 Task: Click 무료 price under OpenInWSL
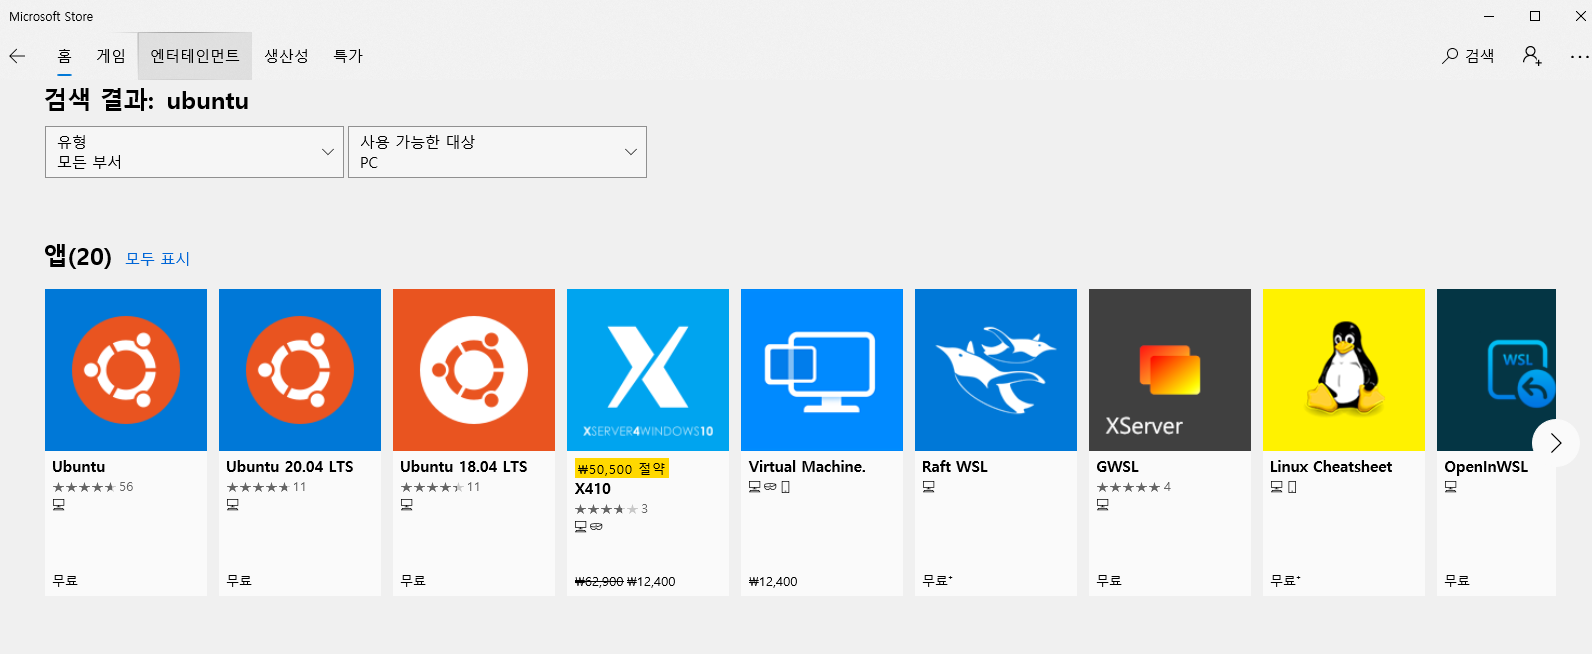(1457, 581)
